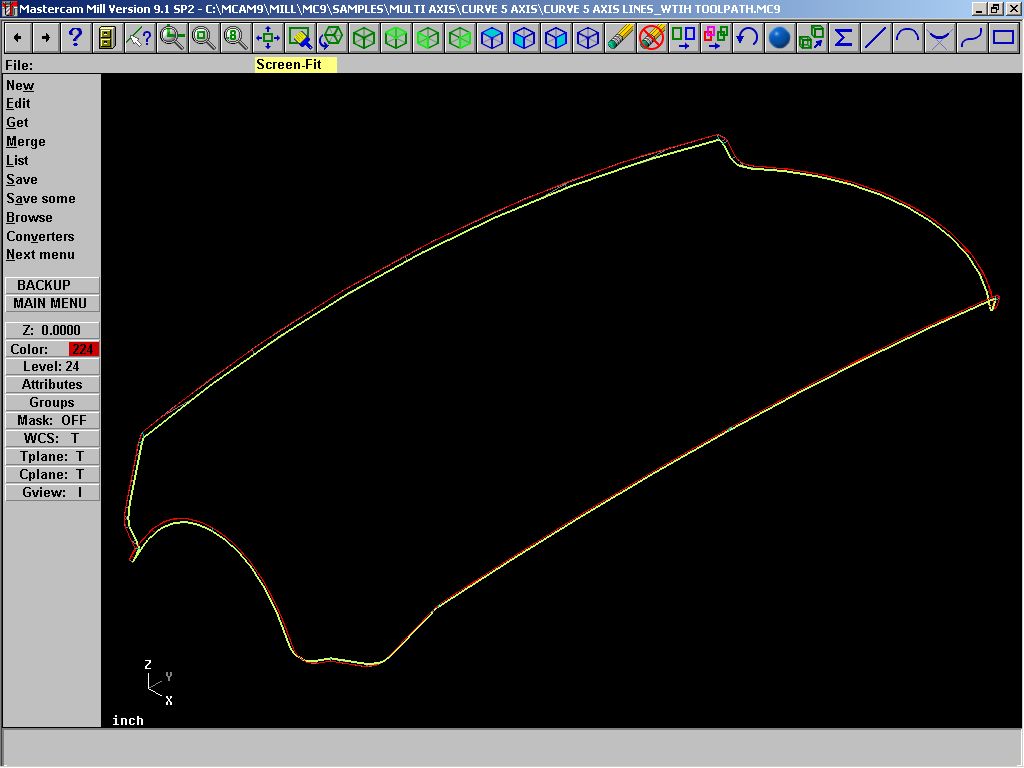Click the MAIN MENU button
The image size is (1024, 768).
pos(52,304)
